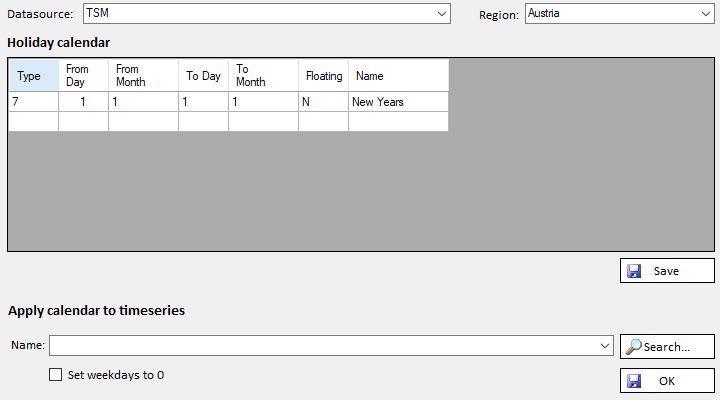Open the Region dropdown arrow
This screenshot has width=720, height=400.
pos(706,14)
